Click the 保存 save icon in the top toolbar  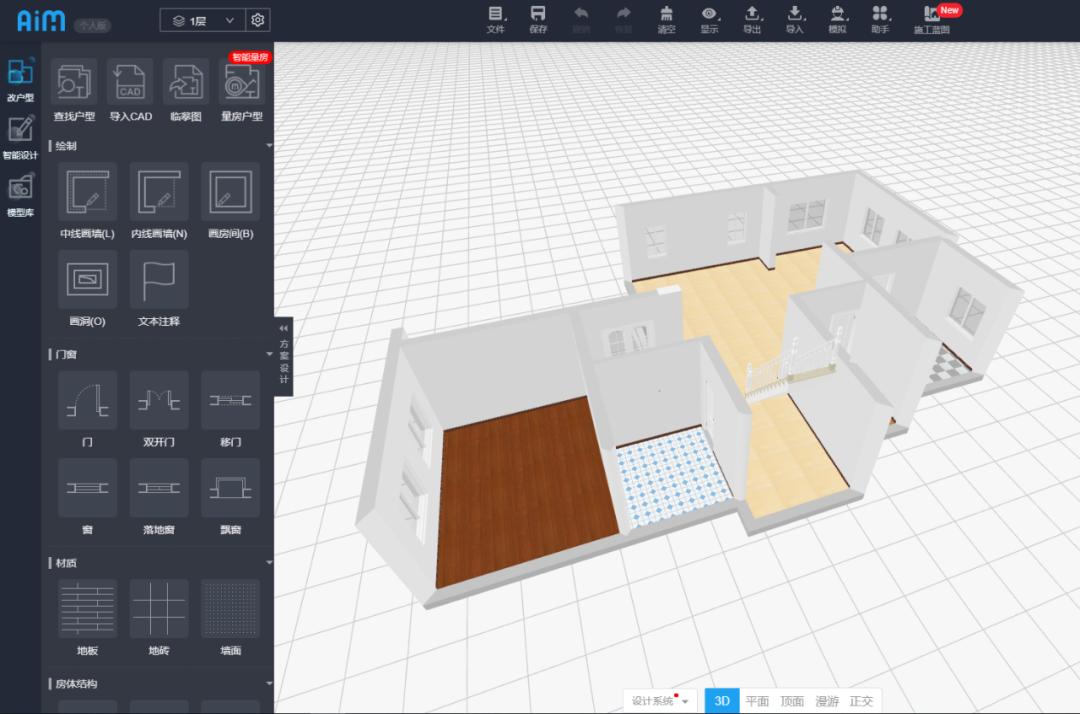(538, 18)
